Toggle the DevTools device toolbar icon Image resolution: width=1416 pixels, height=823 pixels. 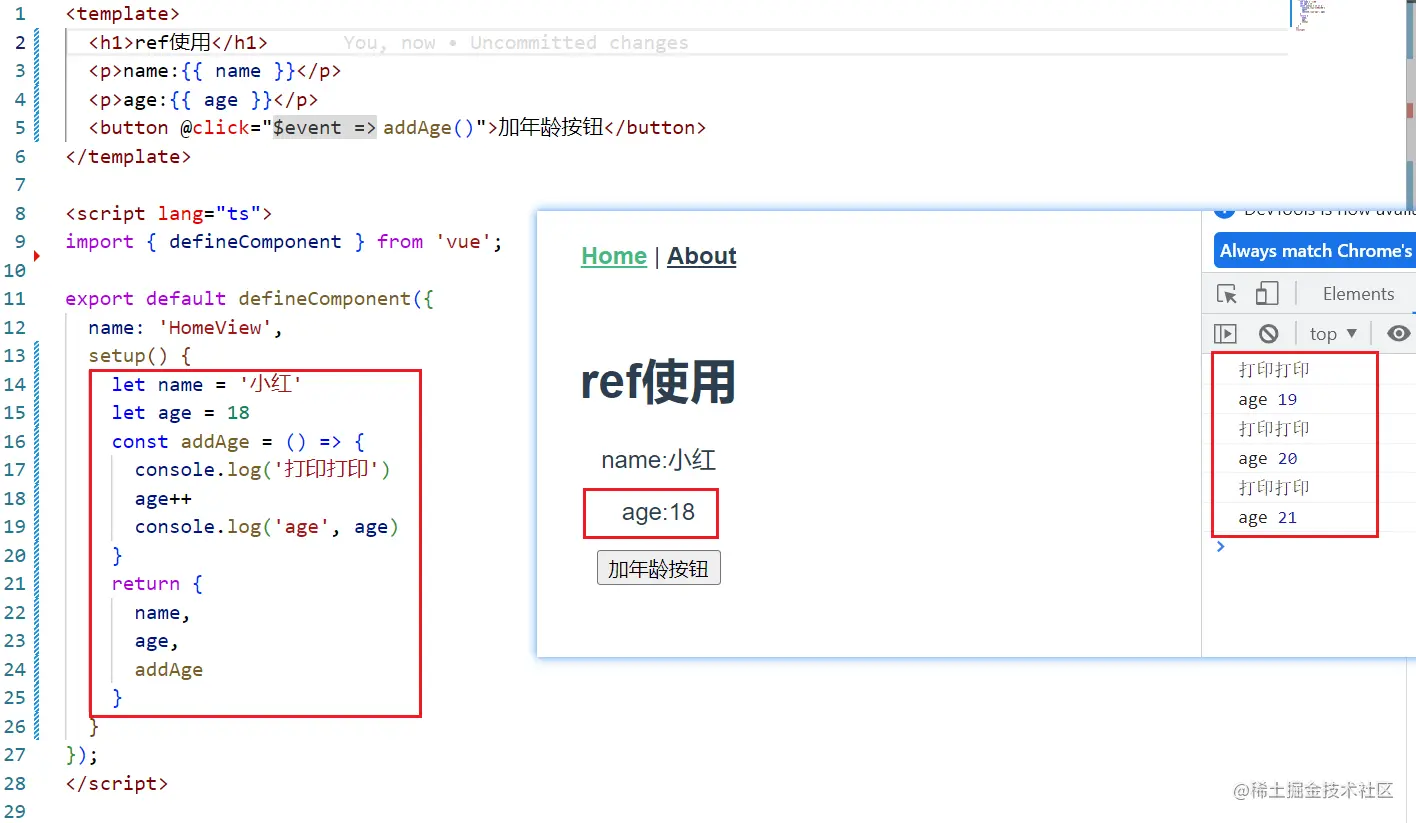(x=1267, y=294)
